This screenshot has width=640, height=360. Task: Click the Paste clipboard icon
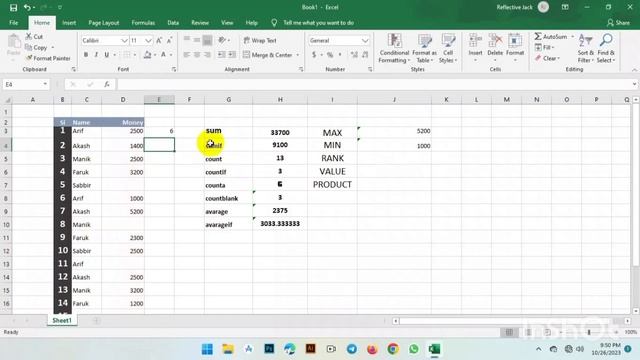(x=13, y=42)
